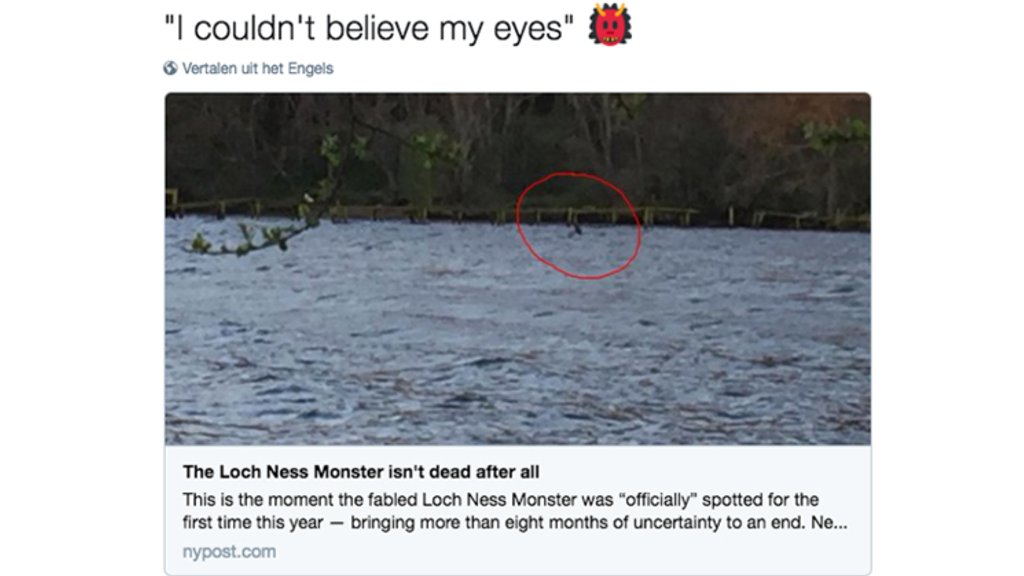Click the red ogre emoji in the tweet
The height and width of the screenshot is (576, 1024).
pos(609,25)
